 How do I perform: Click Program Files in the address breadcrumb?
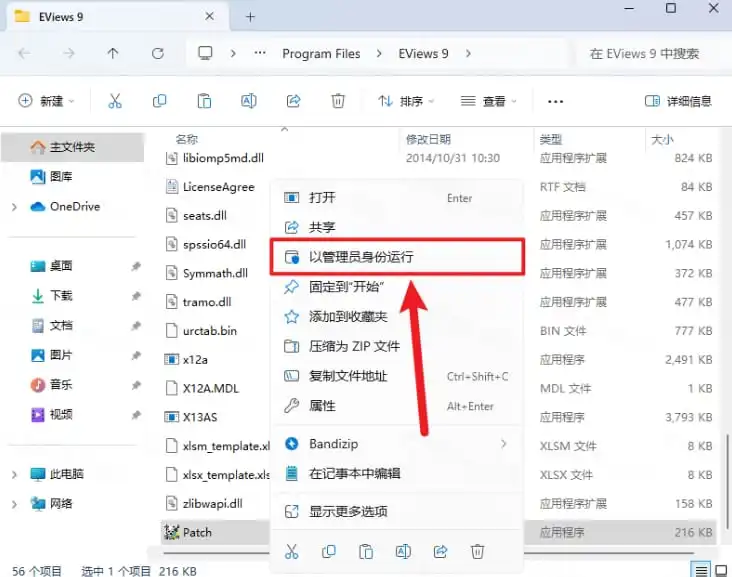click(321, 54)
